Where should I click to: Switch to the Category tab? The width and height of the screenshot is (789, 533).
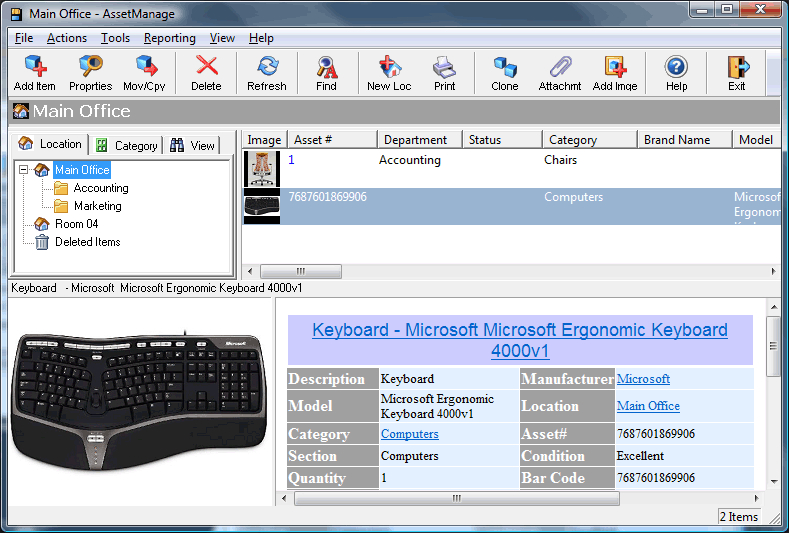click(126, 145)
